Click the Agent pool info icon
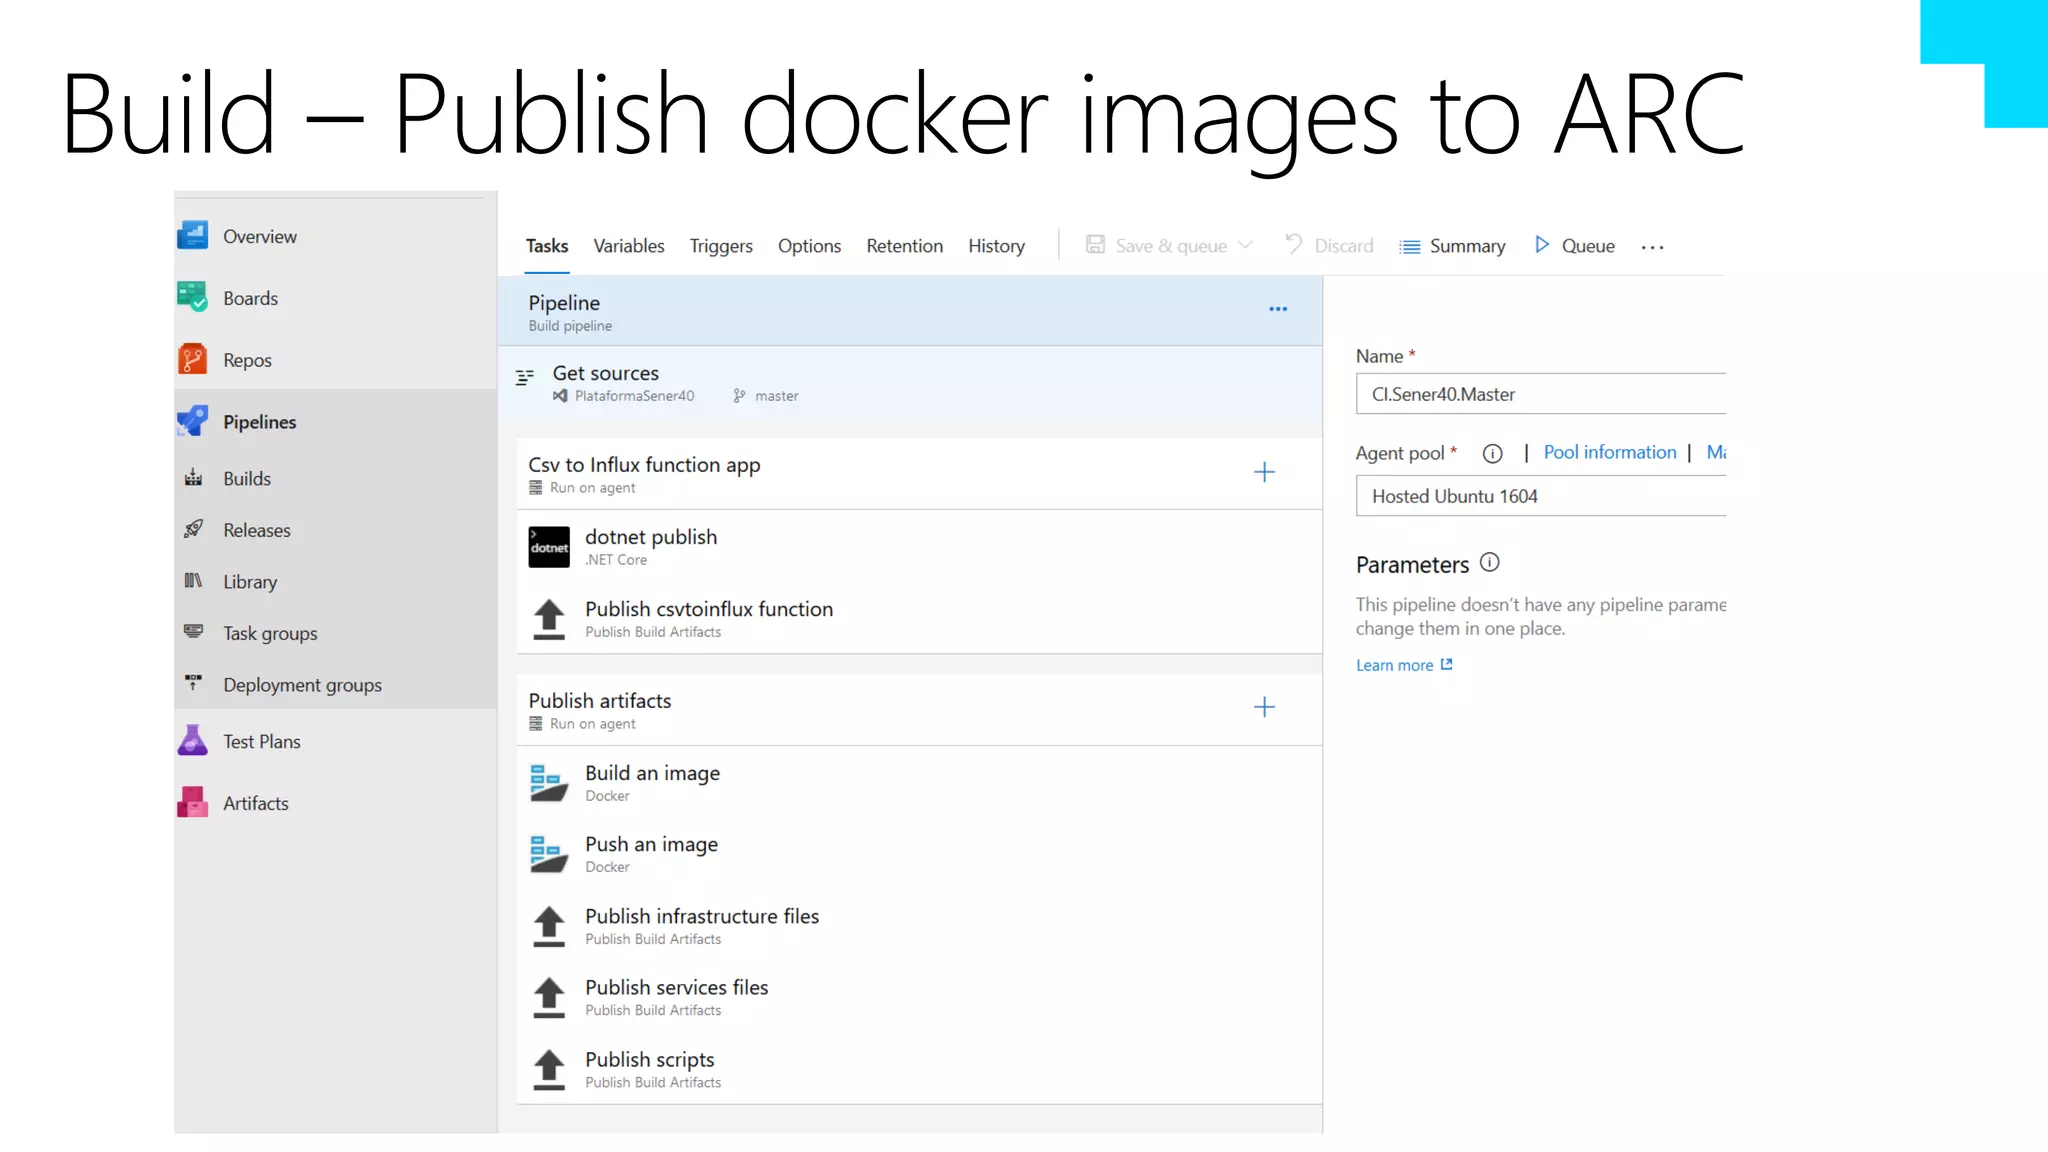2048x1152 pixels. (x=1492, y=454)
